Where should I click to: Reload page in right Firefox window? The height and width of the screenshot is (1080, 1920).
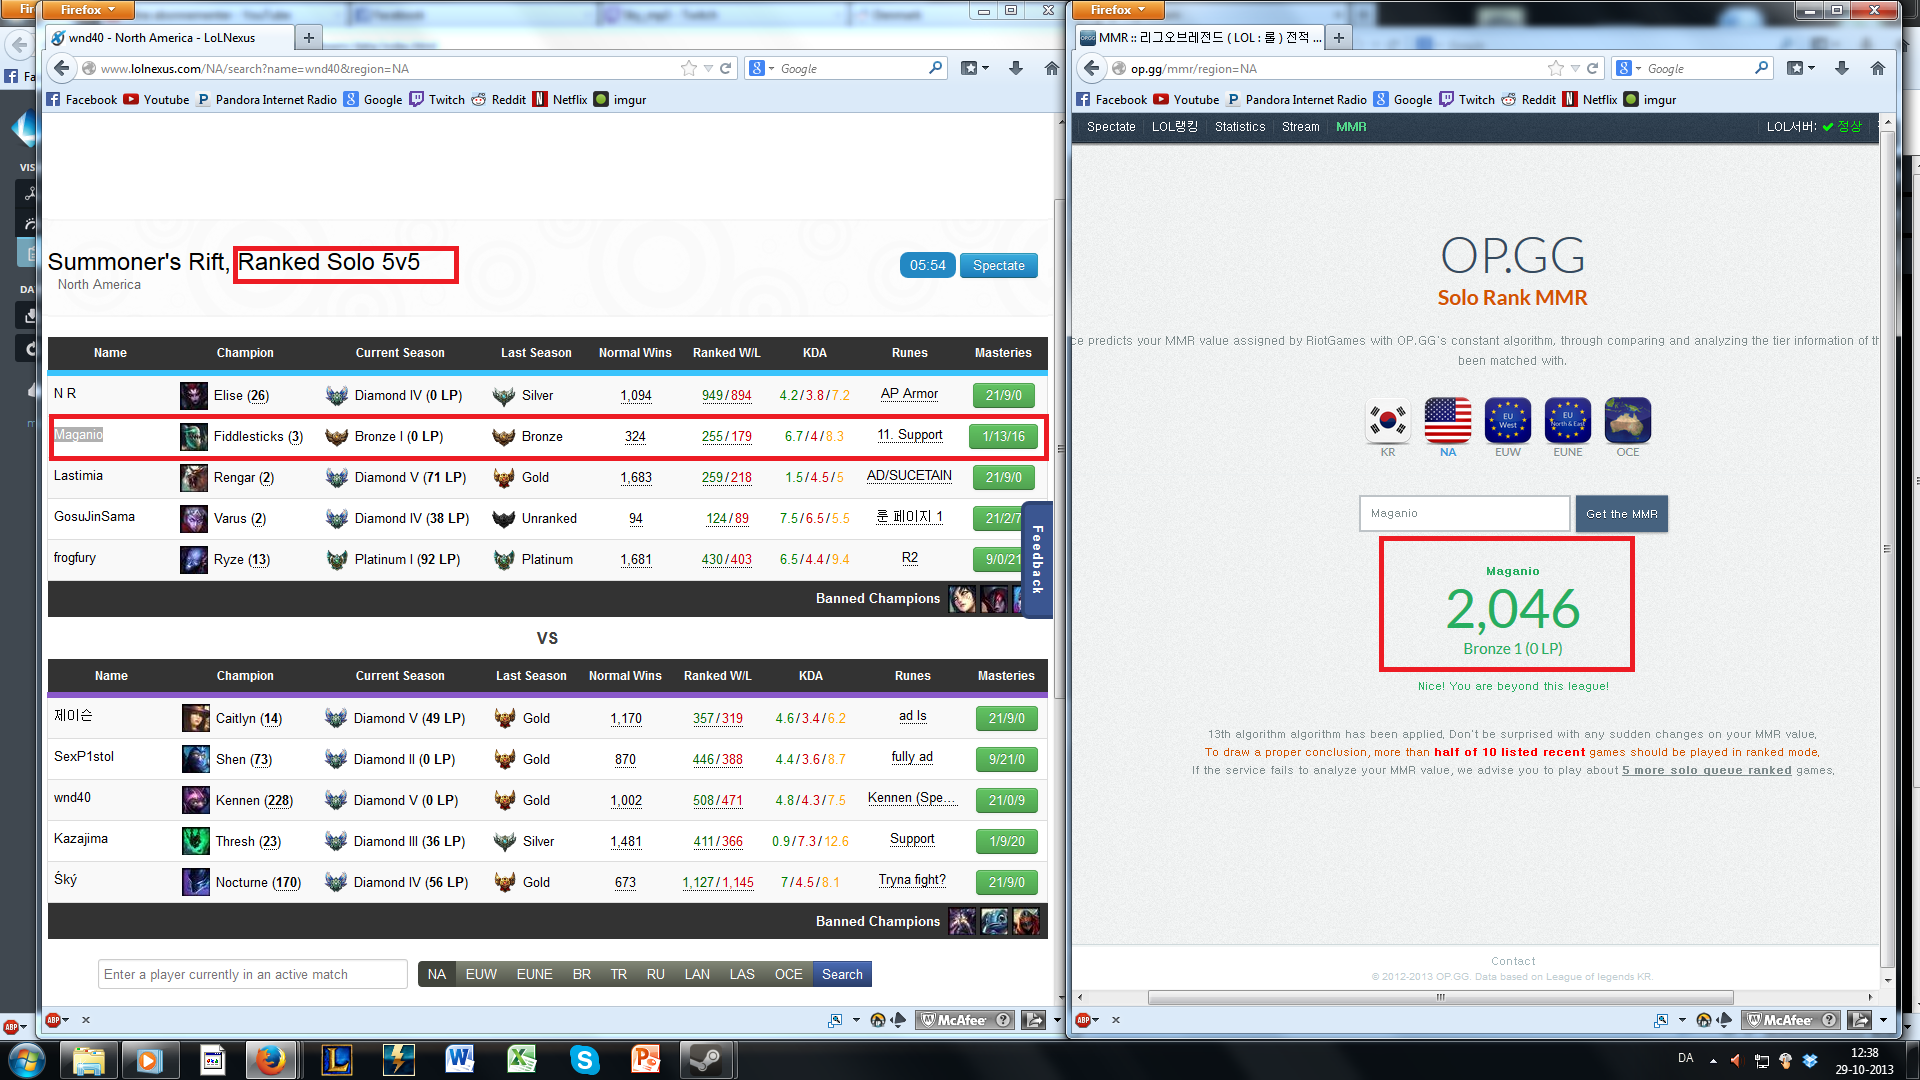[1592, 68]
